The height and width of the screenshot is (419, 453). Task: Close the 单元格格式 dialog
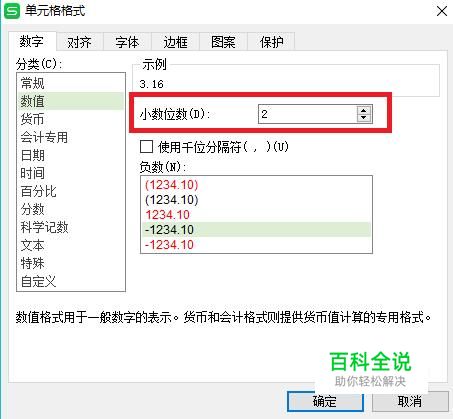tap(442, 11)
